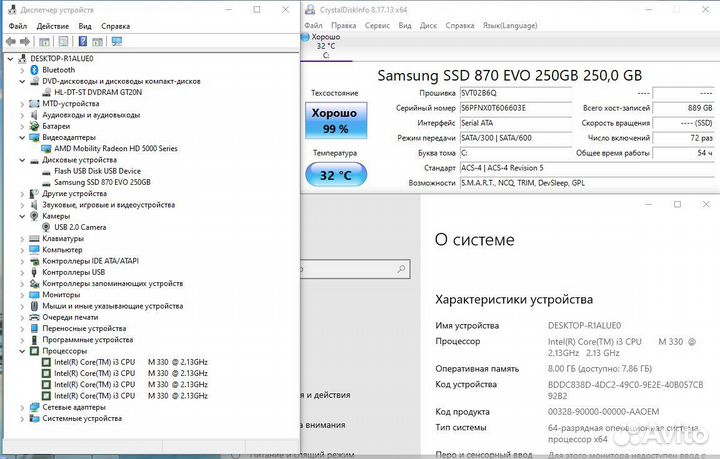Click the Серийный номер S6PFNX0T606603E field
This screenshot has width=720, height=459.
coord(516,108)
